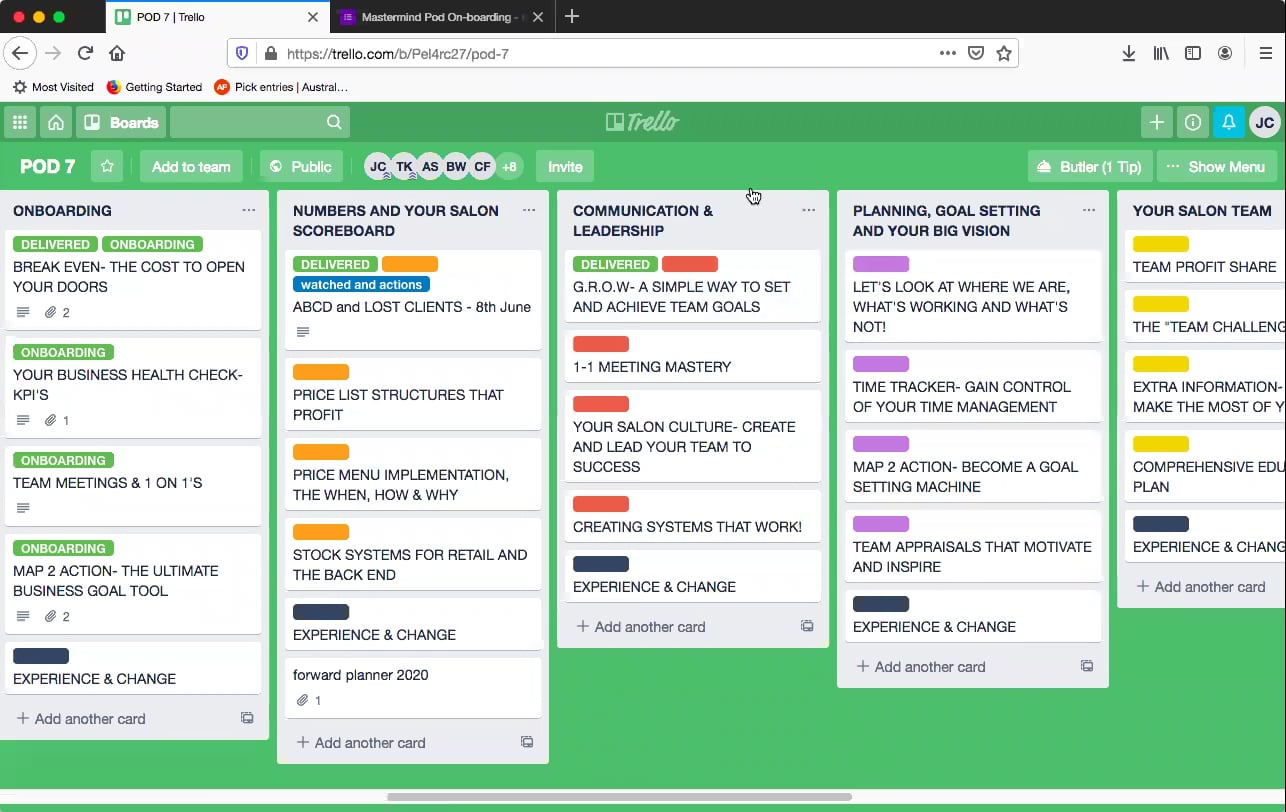Screen dimensions: 1286x812
Task: Click the template icon in the ONBOARDING list
Action: point(247,718)
